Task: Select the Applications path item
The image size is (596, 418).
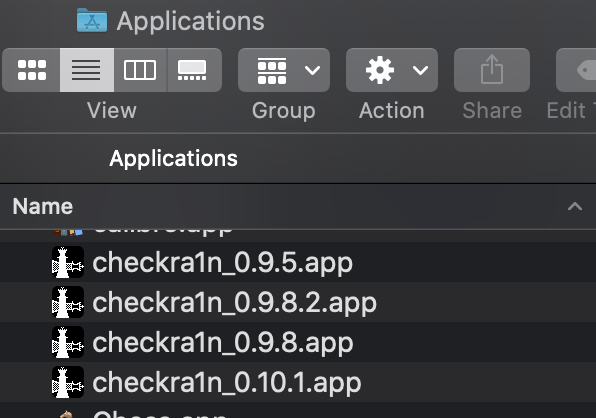Action: pyautogui.click(x=173, y=158)
